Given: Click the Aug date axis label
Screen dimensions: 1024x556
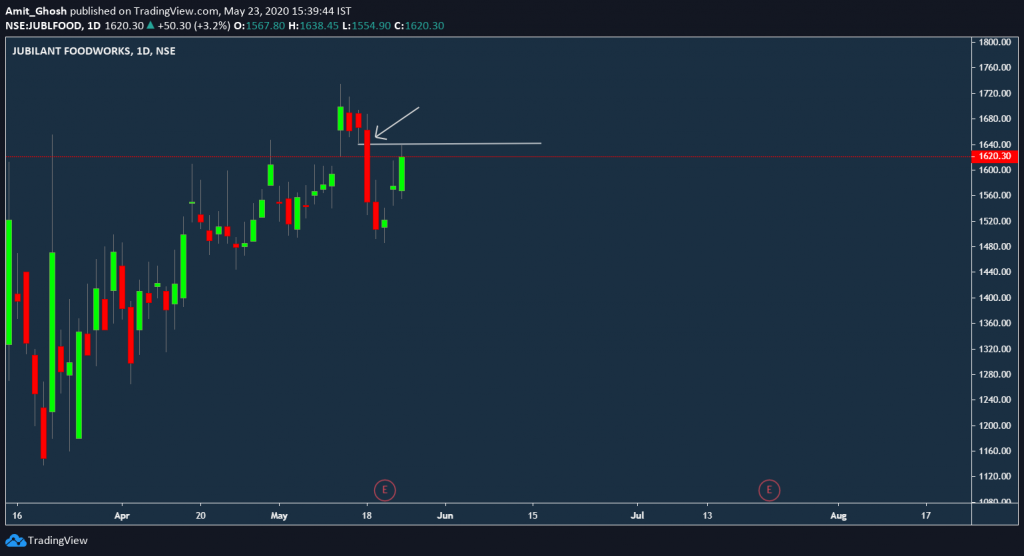Looking at the screenshot, I should click(x=838, y=515).
